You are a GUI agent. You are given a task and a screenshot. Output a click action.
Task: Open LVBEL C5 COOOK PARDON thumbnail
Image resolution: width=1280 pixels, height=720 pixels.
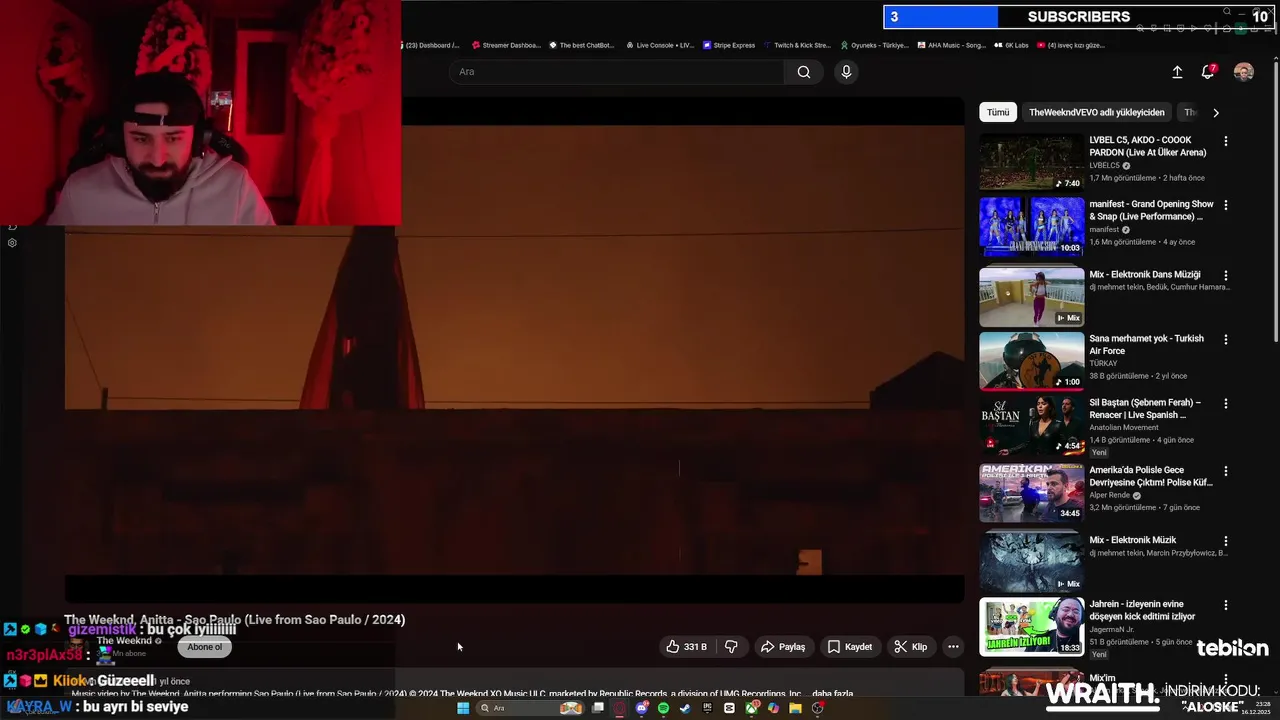[x=1031, y=162]
